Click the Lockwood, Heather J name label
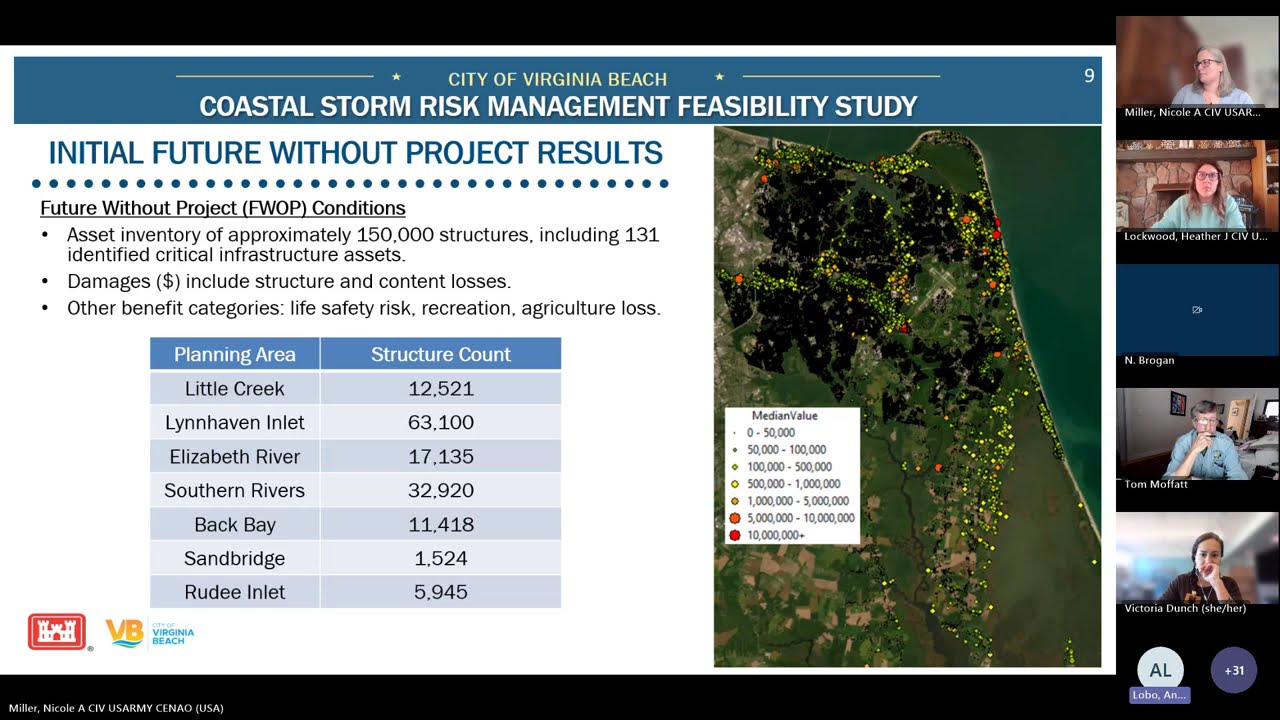The height and width of the screenshot is (720, 1280). (1195, 236)
